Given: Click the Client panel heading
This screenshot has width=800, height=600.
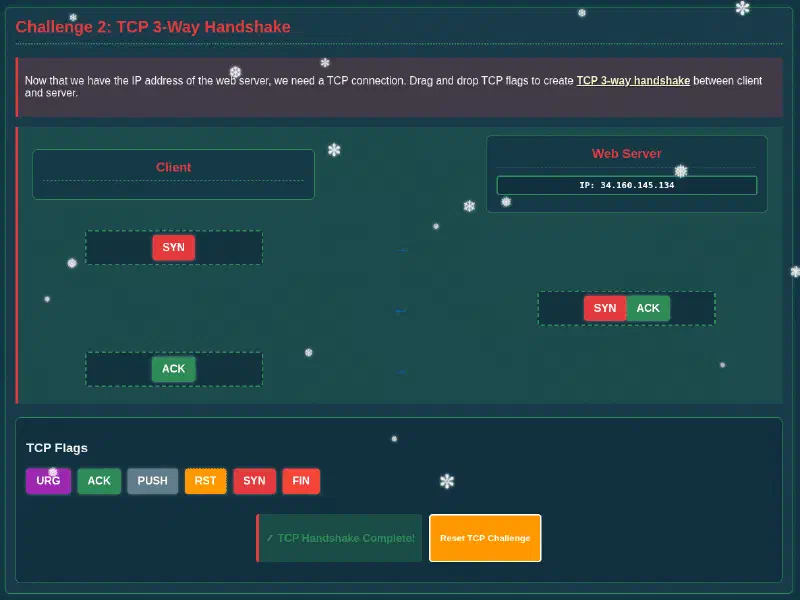Looking at the screenshot, I should click(x=173, y=167).
